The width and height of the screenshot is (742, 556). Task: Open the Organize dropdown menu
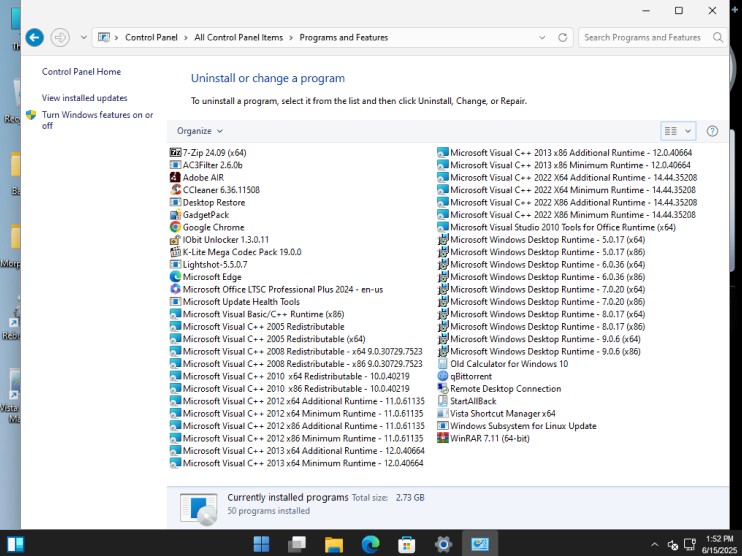coord(199,131)
